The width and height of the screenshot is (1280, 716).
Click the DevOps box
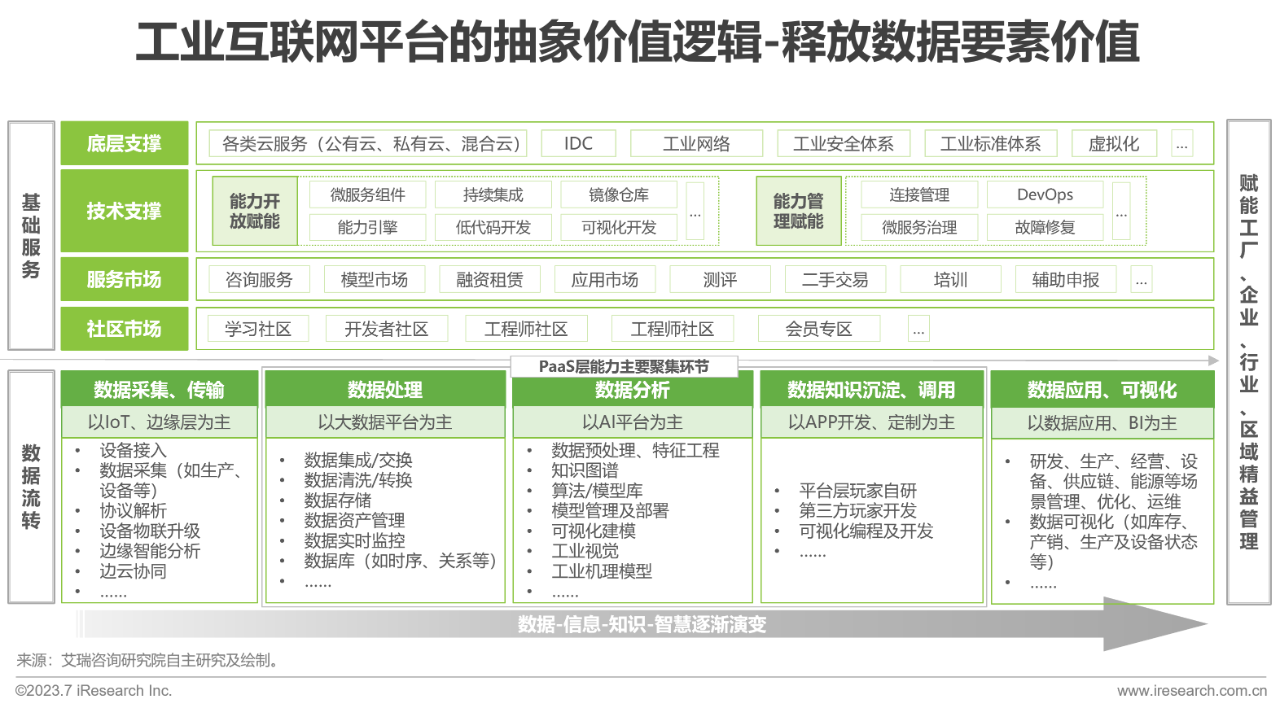(x=1045, y=195)
